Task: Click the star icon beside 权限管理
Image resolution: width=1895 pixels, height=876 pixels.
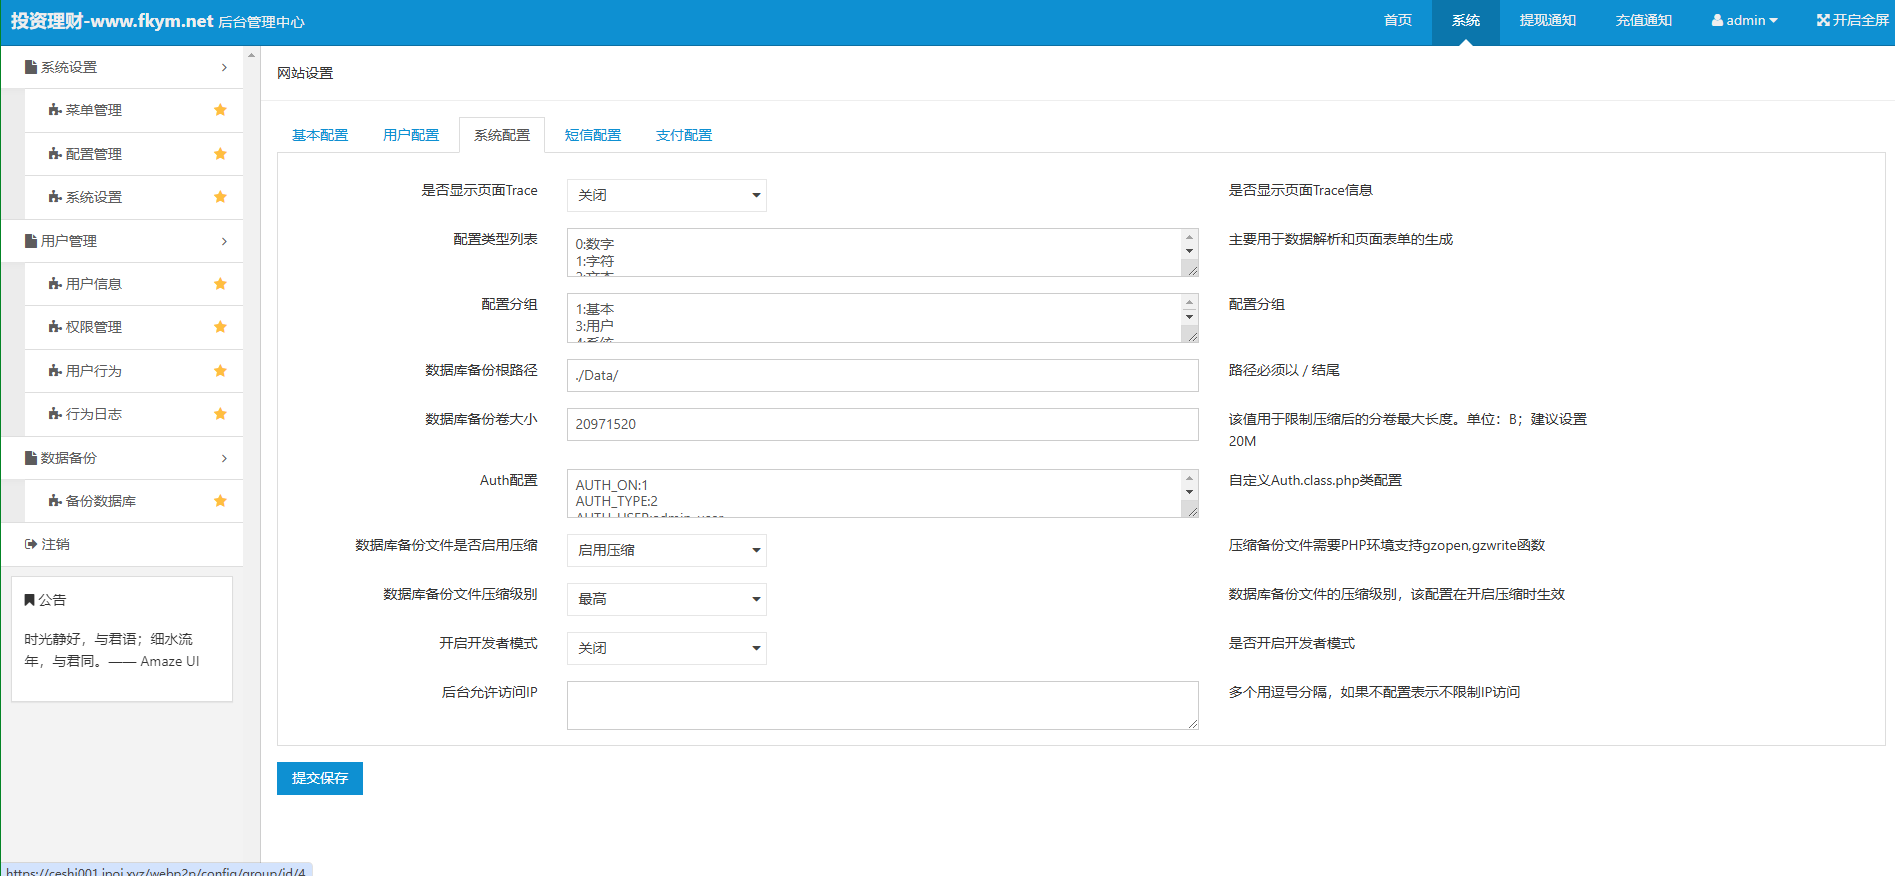Action: 220,327
